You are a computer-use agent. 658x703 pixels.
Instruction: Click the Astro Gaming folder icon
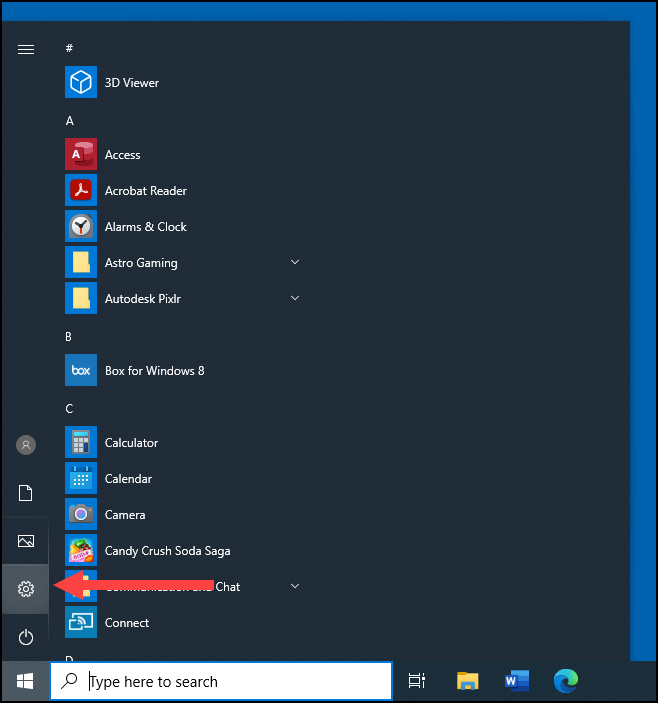click(x=81, y=262)
